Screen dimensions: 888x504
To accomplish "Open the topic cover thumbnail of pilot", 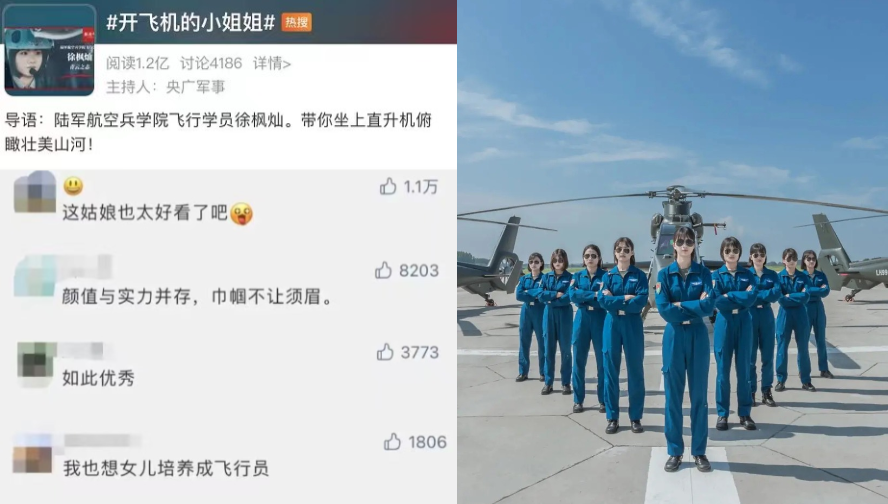I will [49, 50].
